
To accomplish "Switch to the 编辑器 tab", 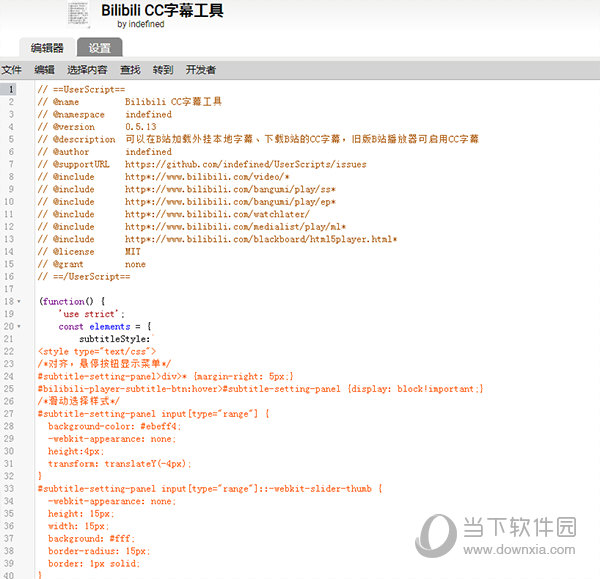I will pyautogui.click(x=47, y=48).
